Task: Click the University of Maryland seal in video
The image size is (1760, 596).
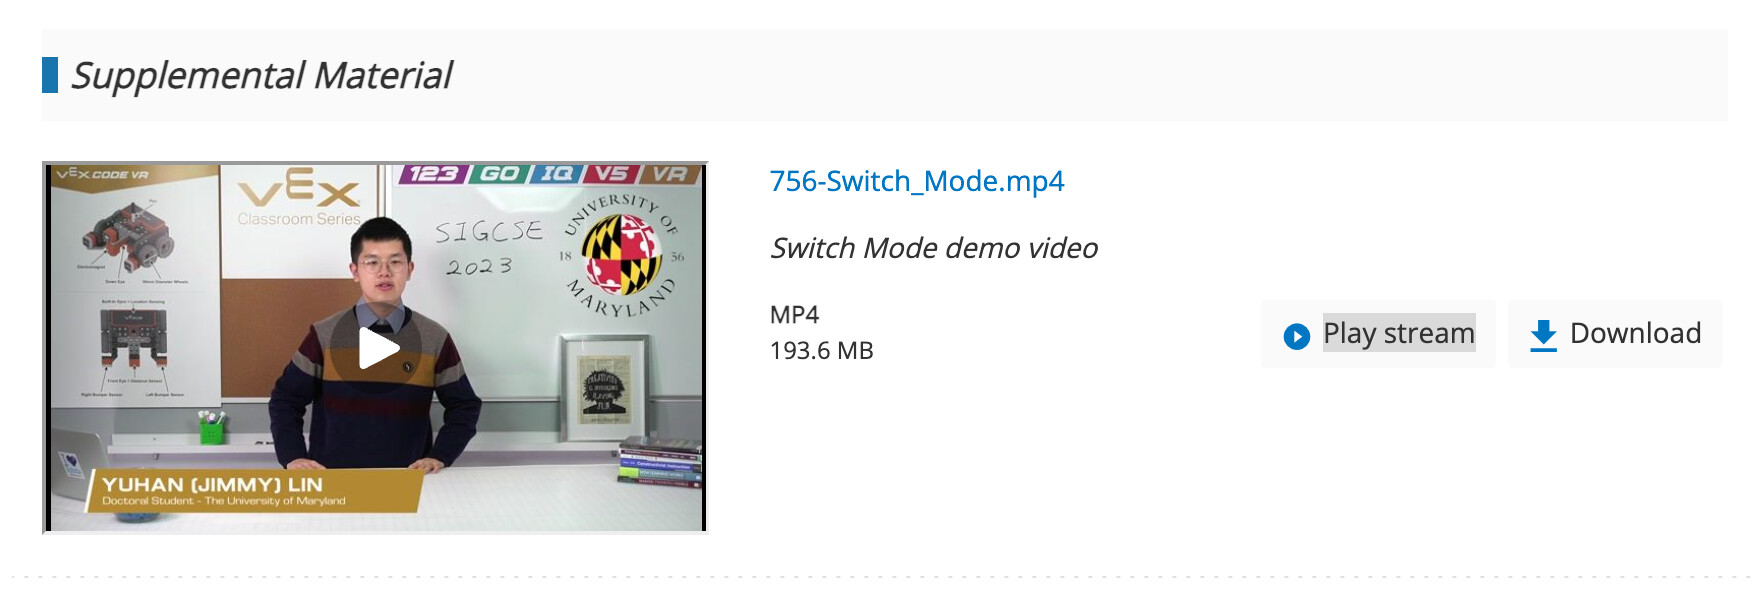Action: tap(621, 255)
